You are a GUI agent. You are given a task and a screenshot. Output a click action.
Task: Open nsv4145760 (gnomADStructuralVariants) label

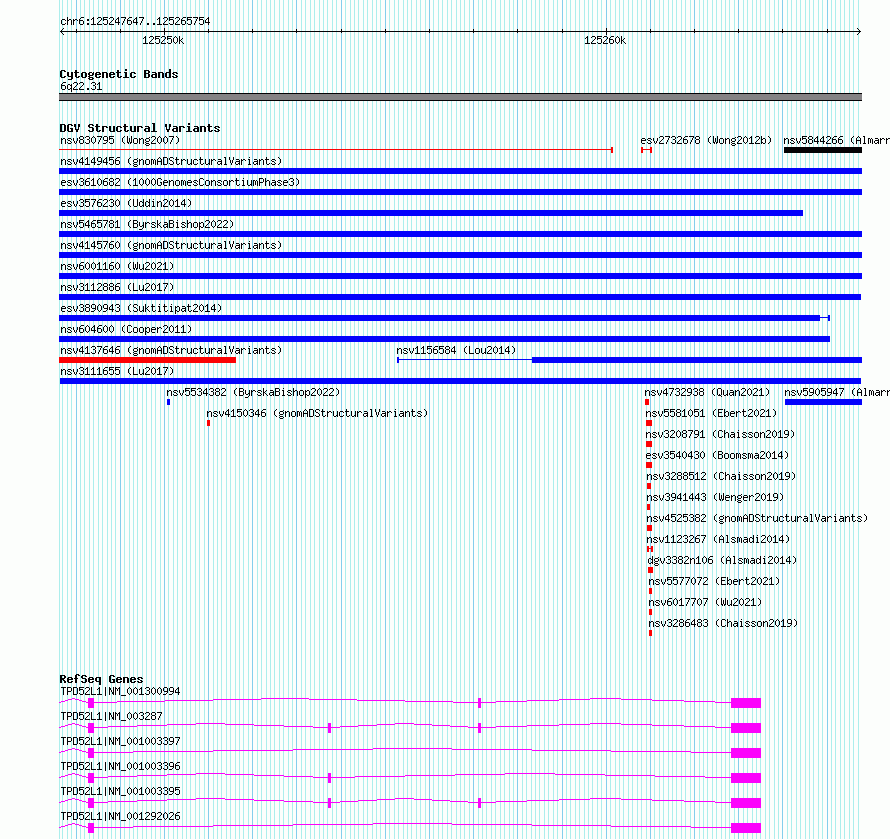coord(171,245)
